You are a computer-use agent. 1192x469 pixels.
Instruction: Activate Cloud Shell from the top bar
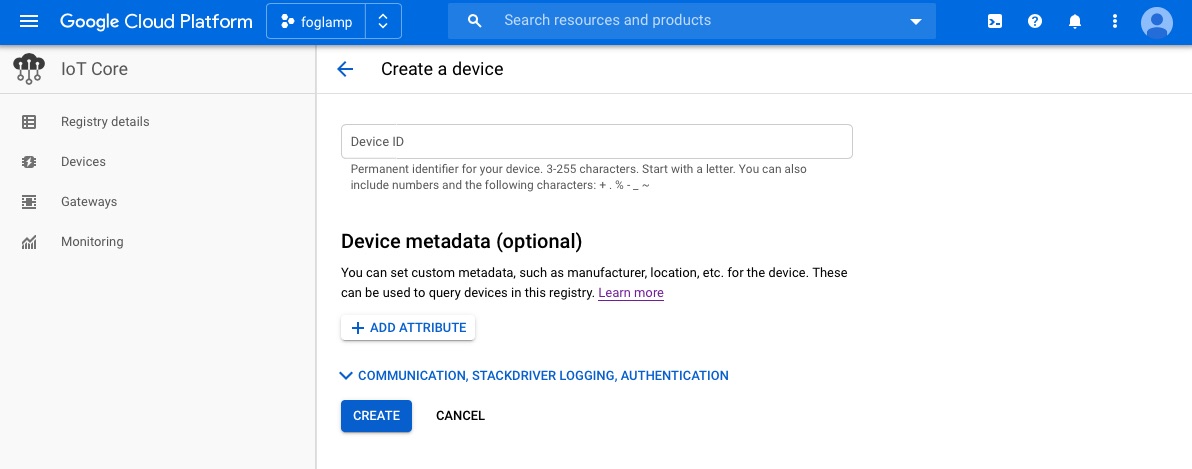[x=994, y=21]
